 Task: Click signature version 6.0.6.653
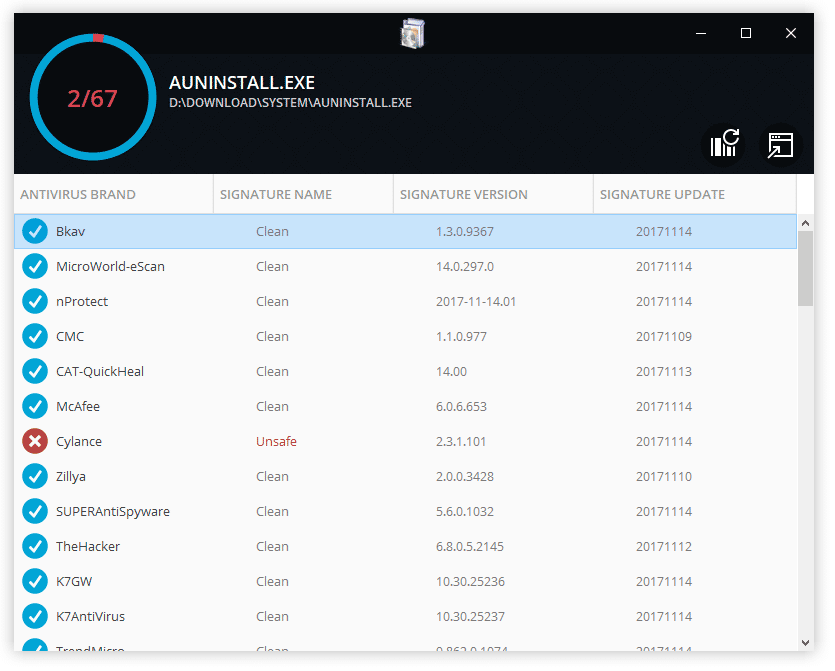point(461,407)
